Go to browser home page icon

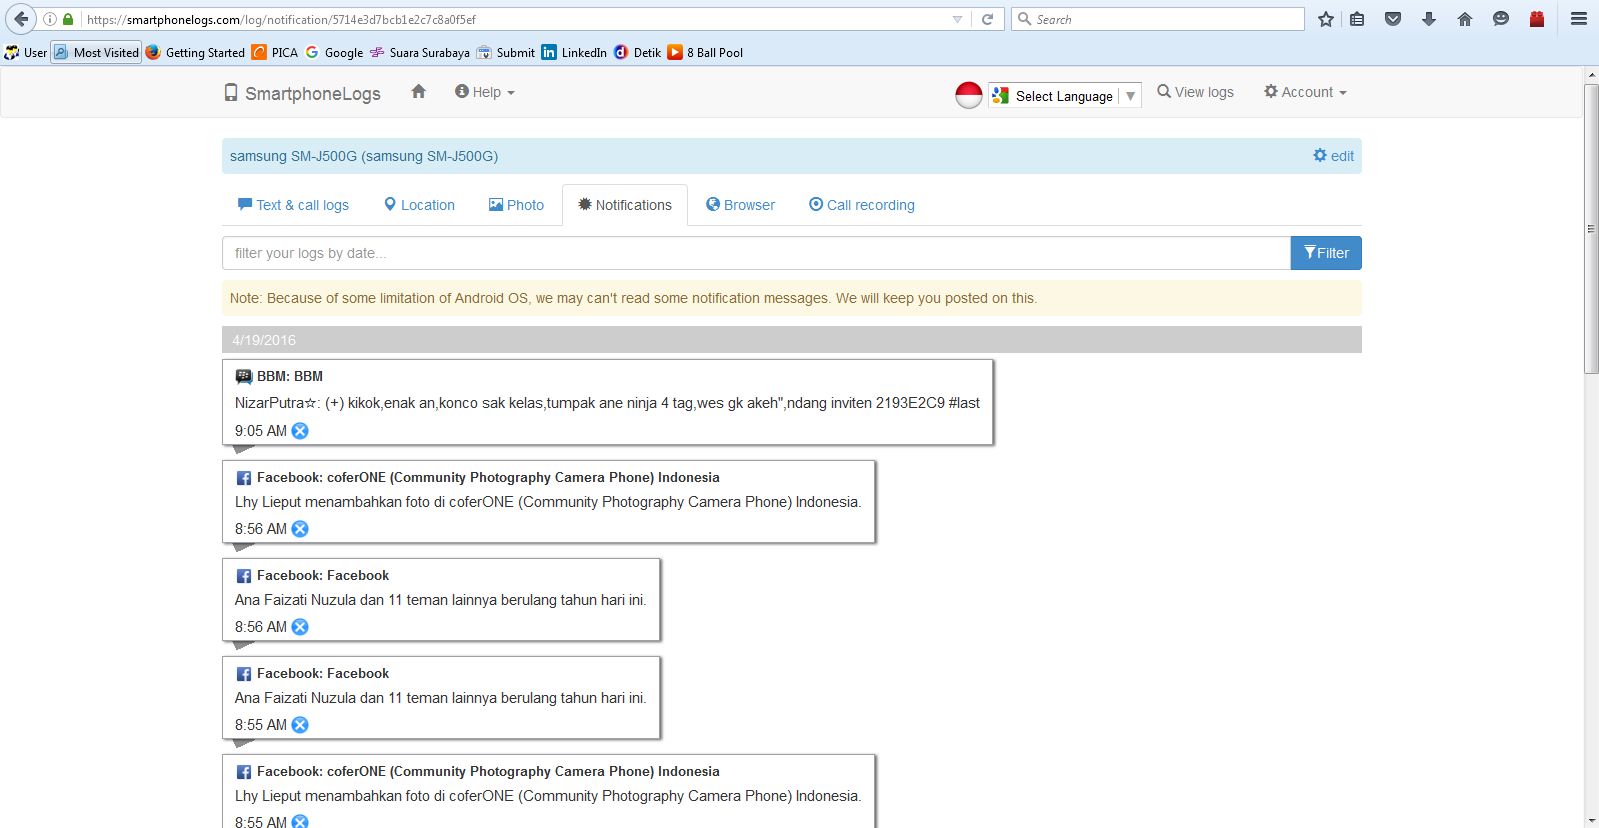pyautogui.click(x=1465, y=19)
